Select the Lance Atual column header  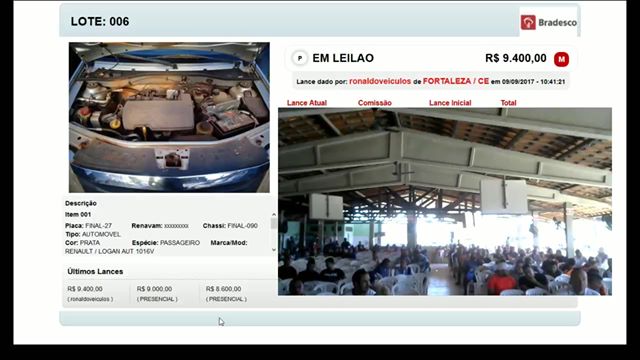pos(307,103)
